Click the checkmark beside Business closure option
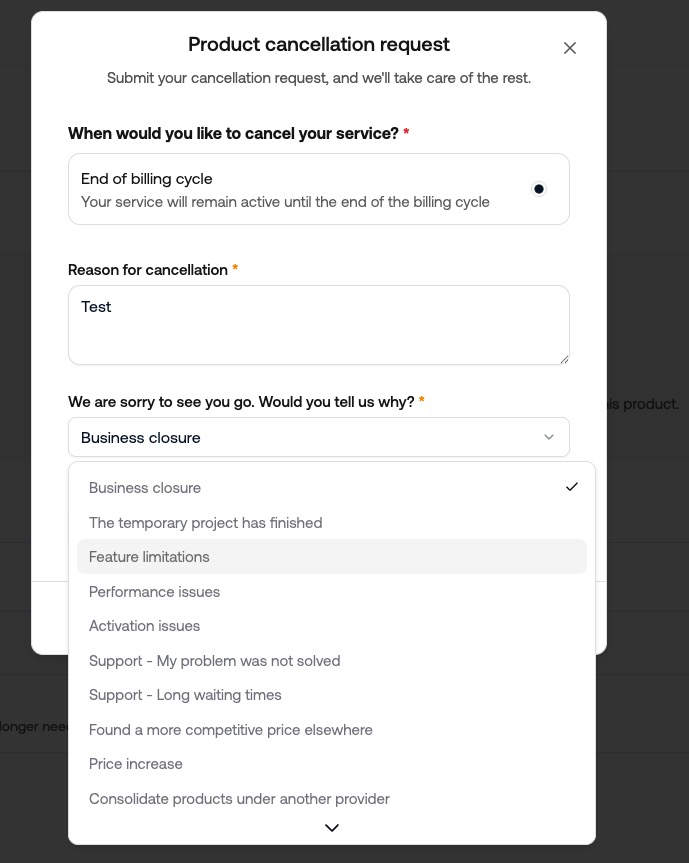This screenshot has width=689, height=863. coord(572,487)
